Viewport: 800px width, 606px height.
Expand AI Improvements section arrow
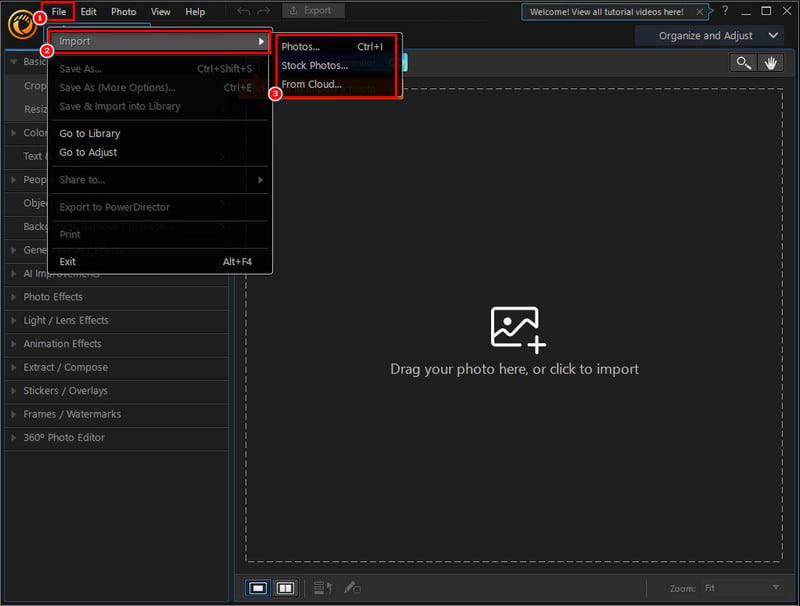coord(14,273)
